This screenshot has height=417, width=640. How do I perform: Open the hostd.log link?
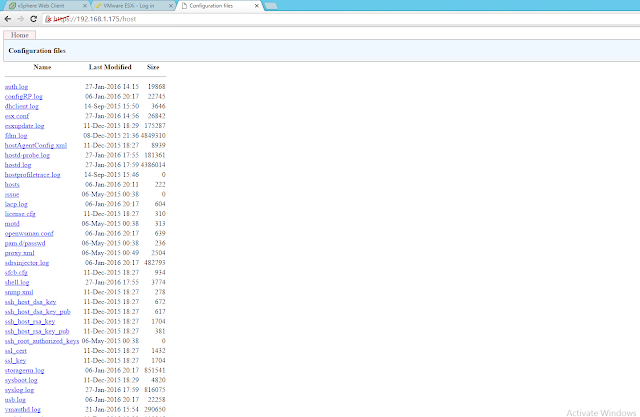pos(18,165)
